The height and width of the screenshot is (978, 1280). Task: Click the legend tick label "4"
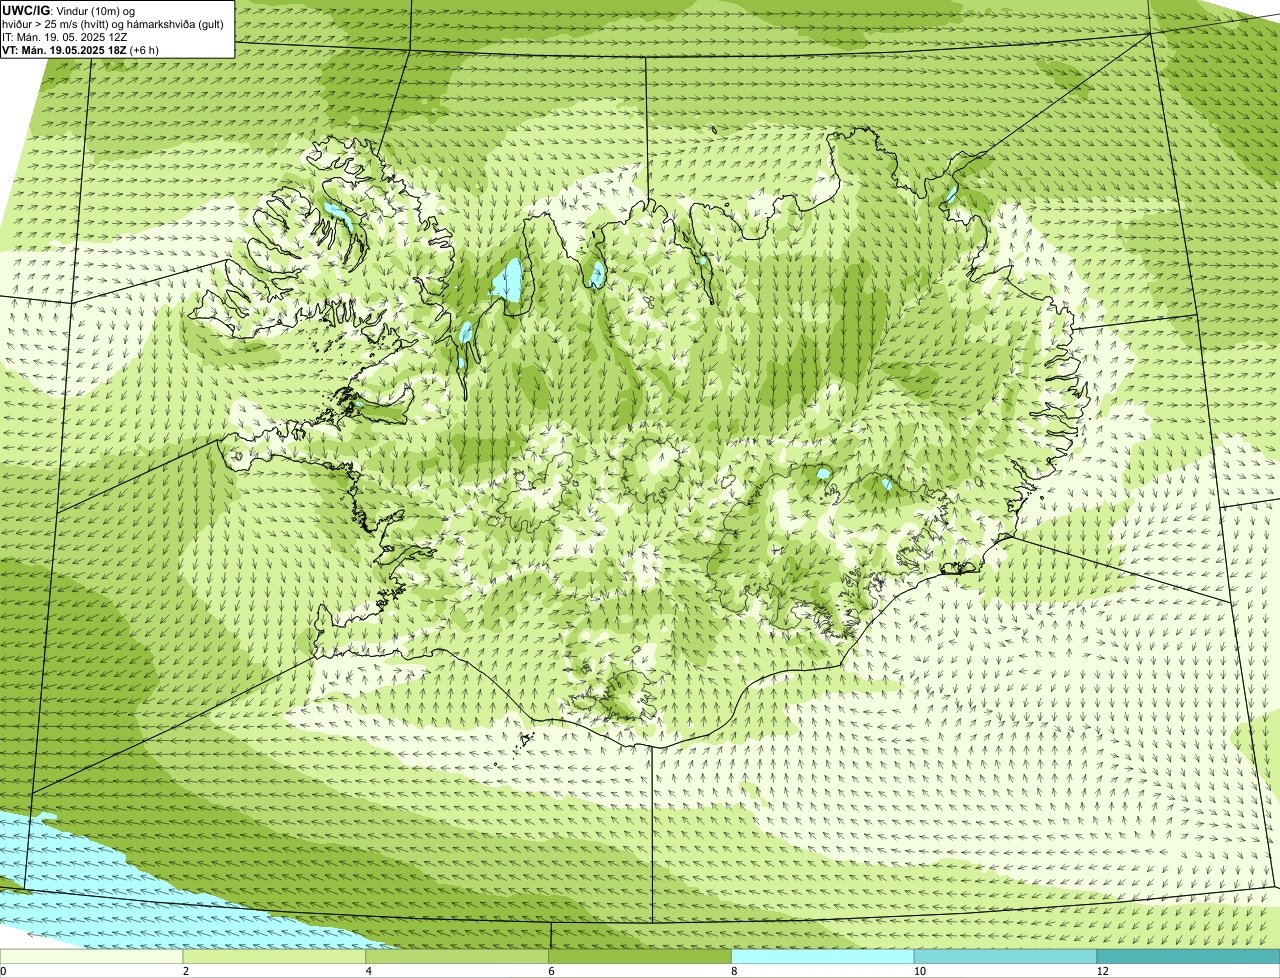(369, 971)
